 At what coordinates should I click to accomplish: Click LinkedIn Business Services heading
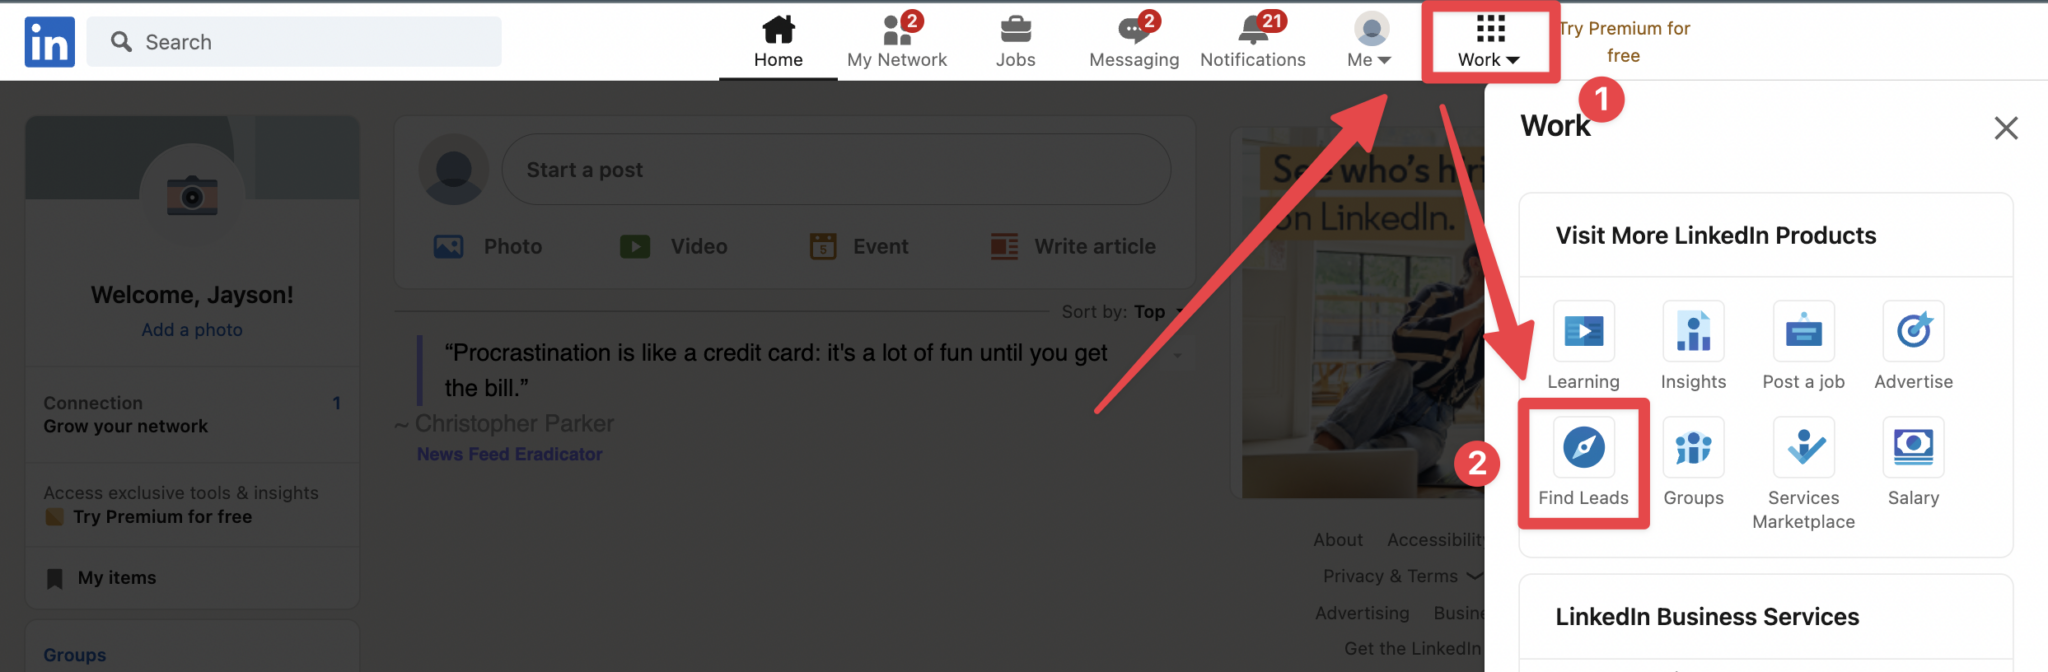click(1707, 617)
